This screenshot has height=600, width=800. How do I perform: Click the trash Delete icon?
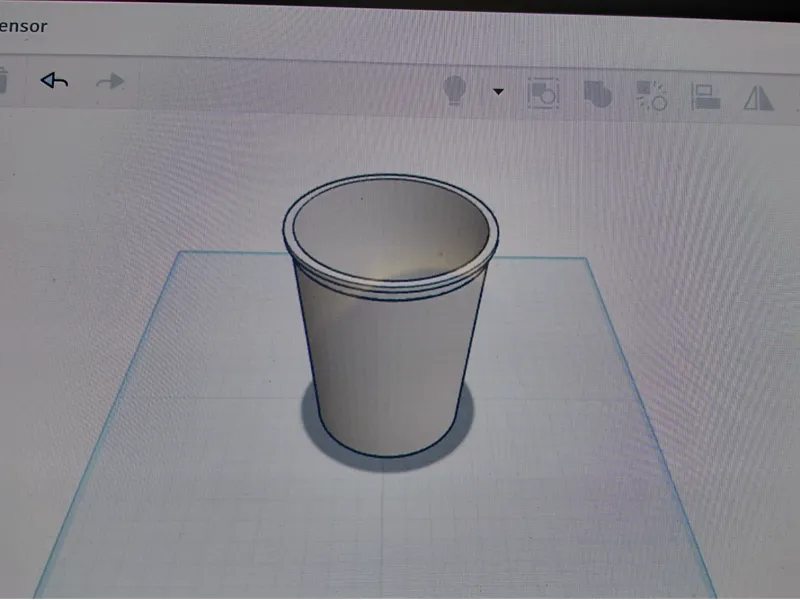click(x=3, y=81)
